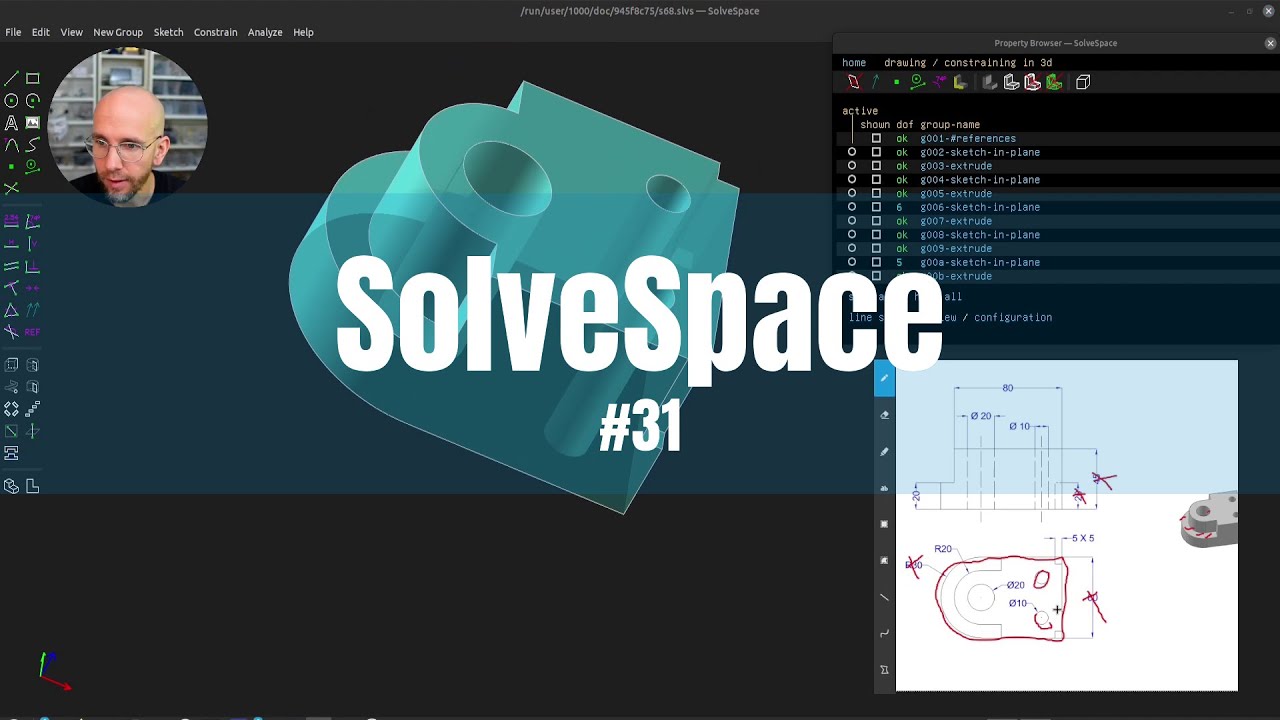The width and height of the screenshot is (1280, 720).
Task: Click the nearest isometric view toolbar icon
Action: point(11,486)
